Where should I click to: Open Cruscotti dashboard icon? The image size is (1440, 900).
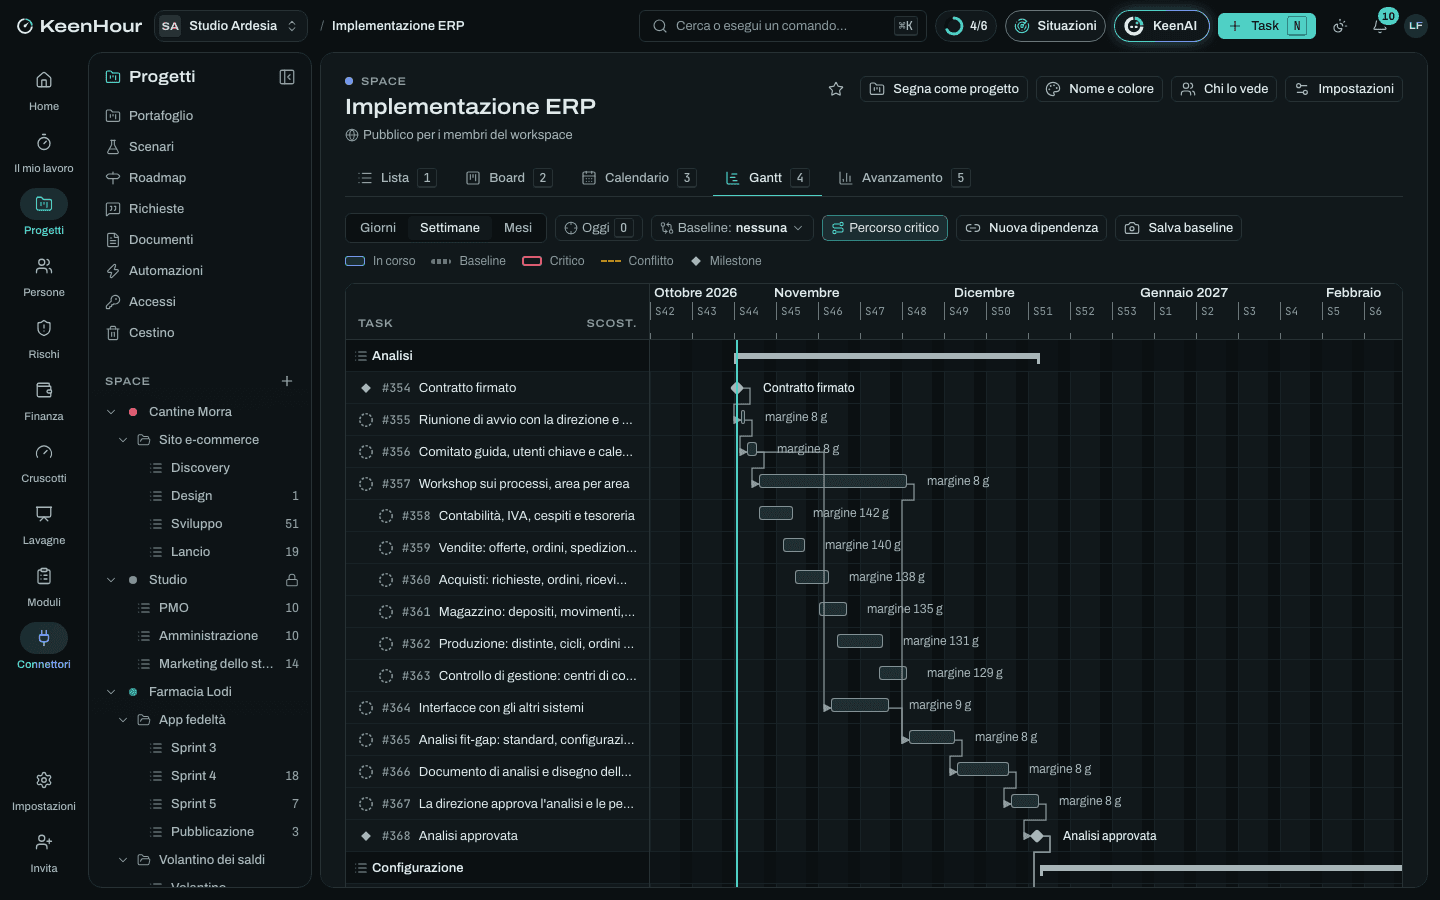44,452
